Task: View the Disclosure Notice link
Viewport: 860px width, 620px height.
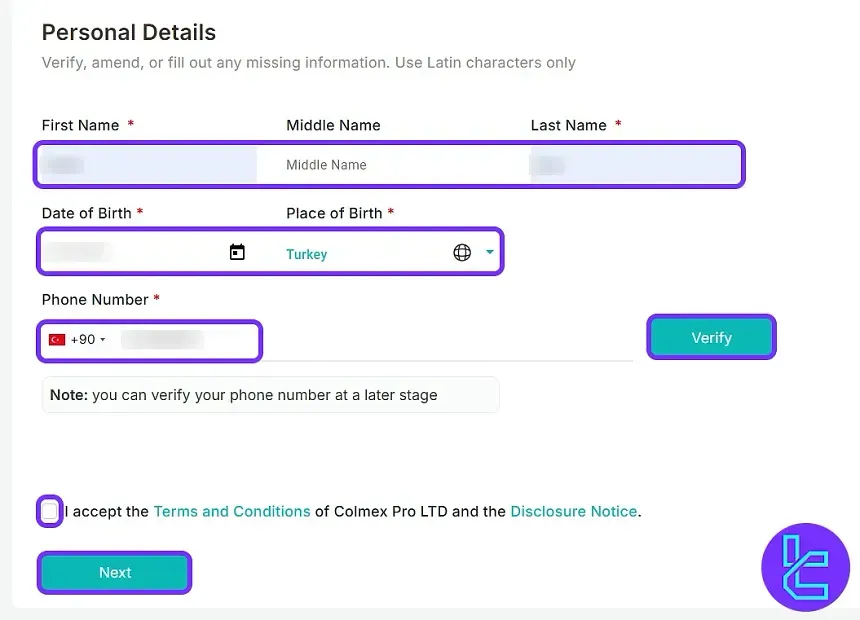Action: 573,511
